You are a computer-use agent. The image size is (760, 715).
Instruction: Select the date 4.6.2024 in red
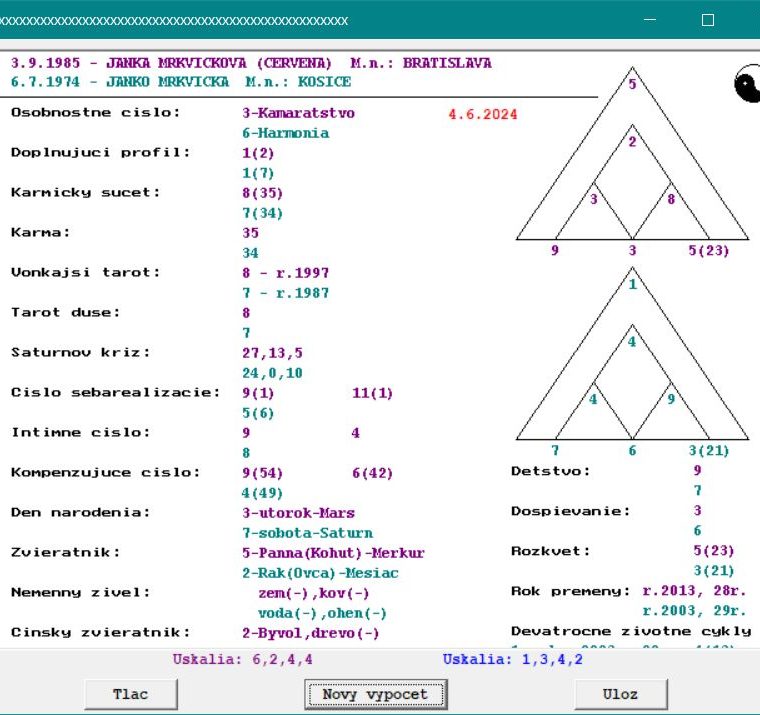[x=483, y=114]
